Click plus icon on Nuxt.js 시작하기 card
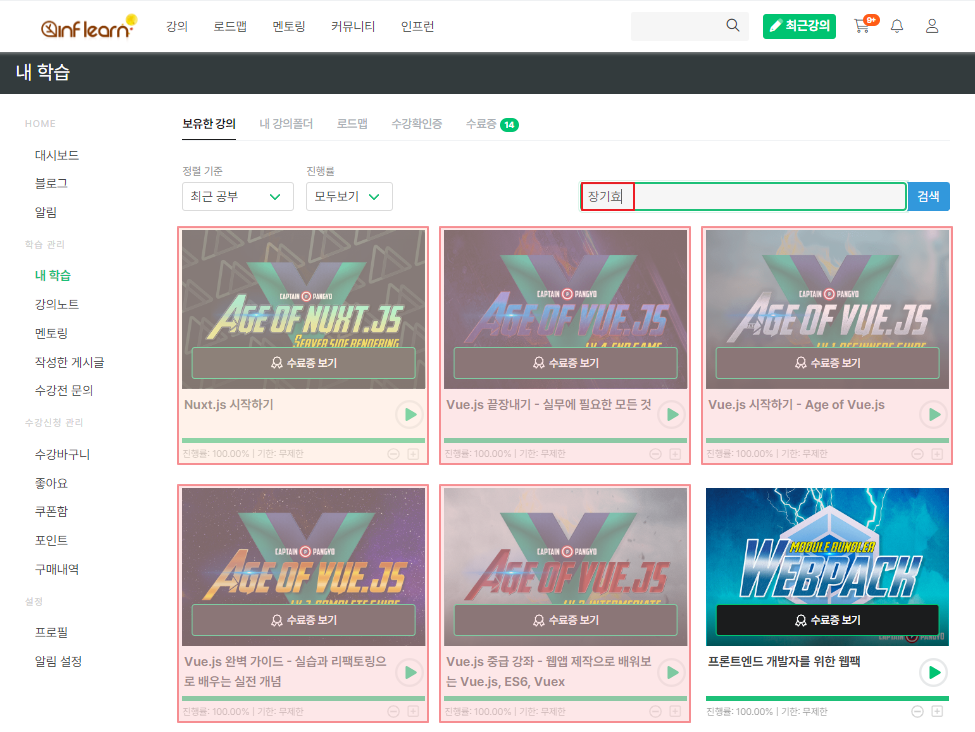Screen dimensions: 975x732 click(x=414, y=454)
